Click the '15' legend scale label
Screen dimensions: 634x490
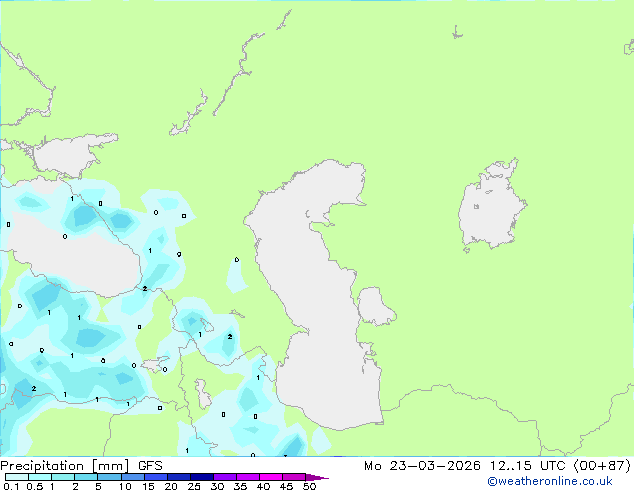coord(148,486)
